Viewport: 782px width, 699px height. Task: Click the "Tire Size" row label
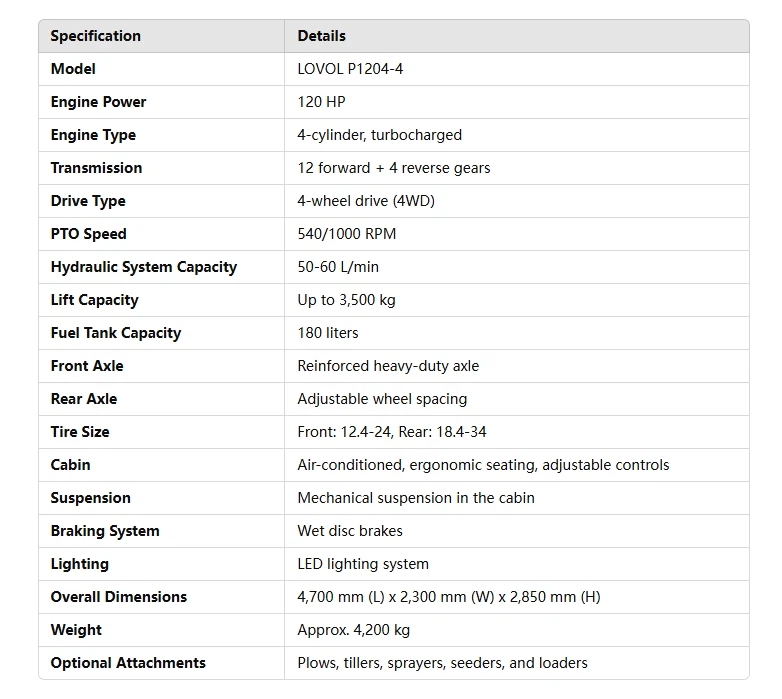coord(80,432)
